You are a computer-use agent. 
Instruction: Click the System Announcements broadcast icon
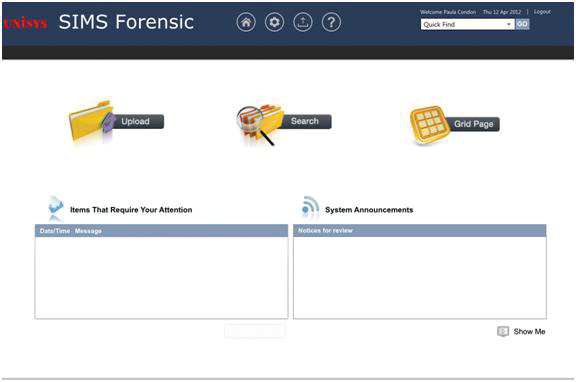coord(310,208)
